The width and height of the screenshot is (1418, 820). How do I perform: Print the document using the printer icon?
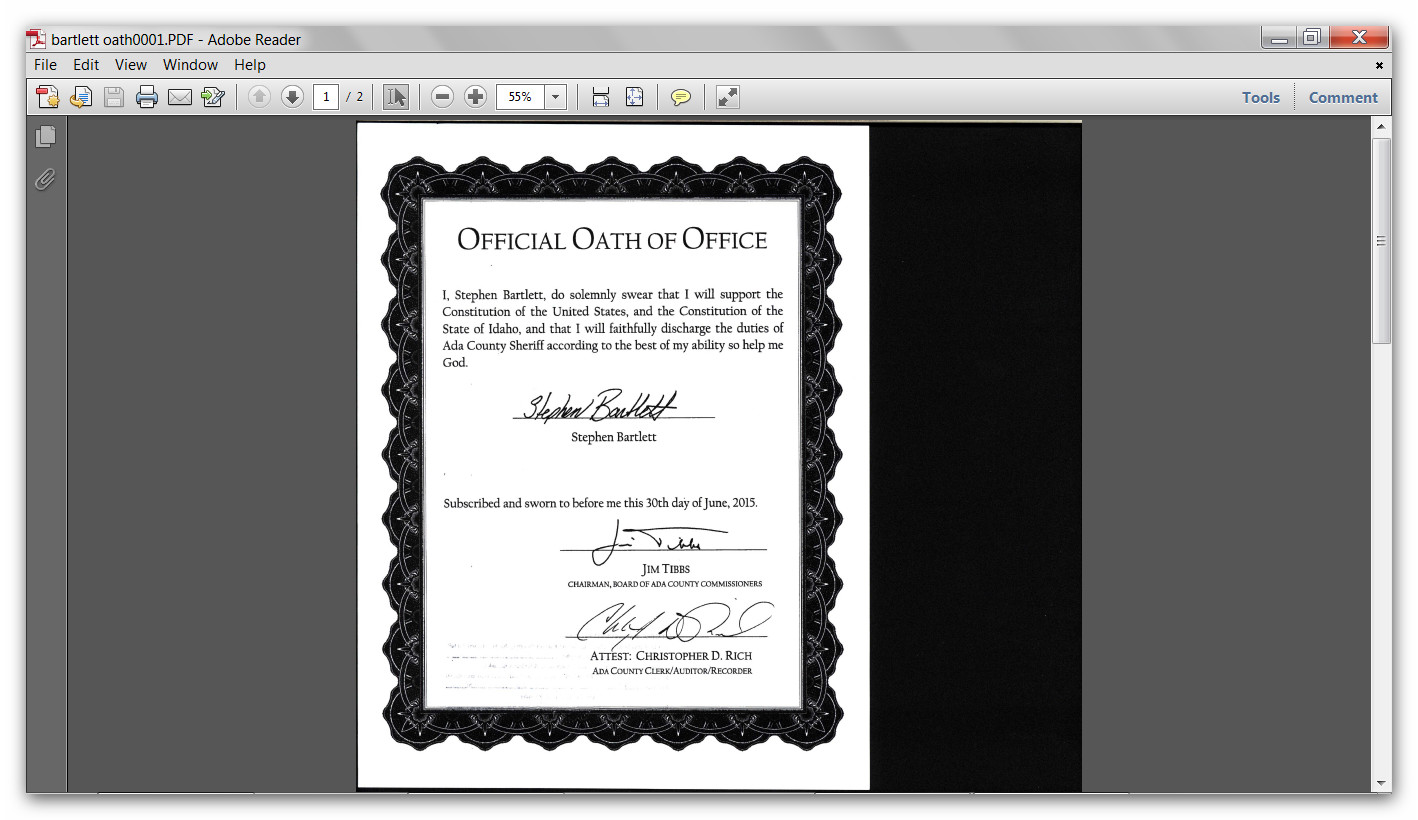(147, 97)
